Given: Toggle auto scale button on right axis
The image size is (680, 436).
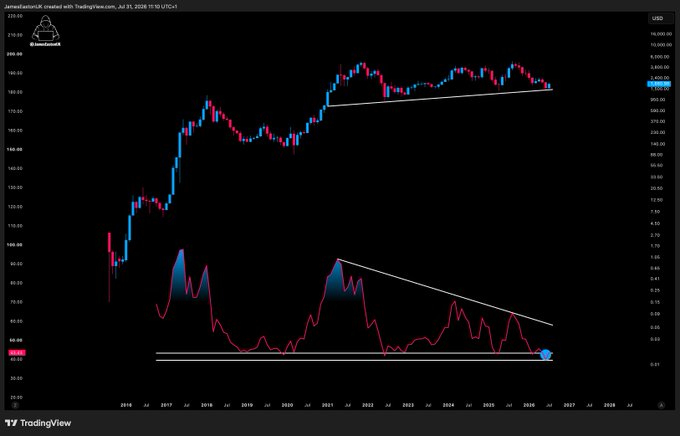Looking at the screenshot, I should 661,405.
